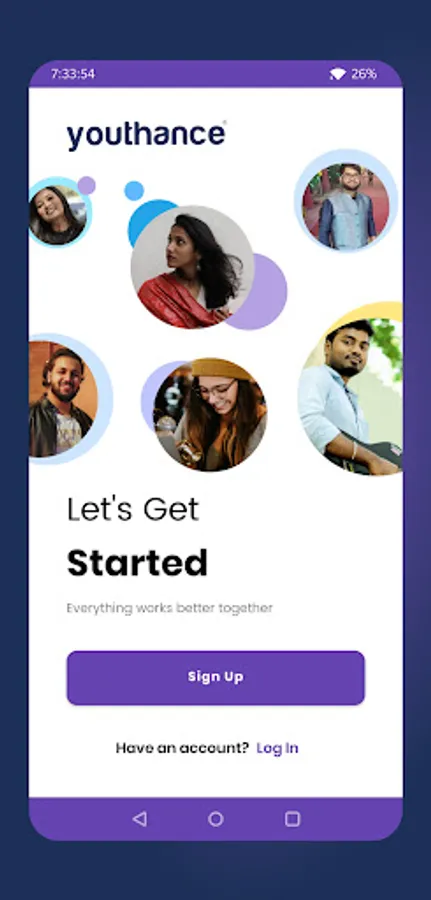Click the 'Everything works better together' tagline
The height and width of the screenshot is (900, 431).
169,608
